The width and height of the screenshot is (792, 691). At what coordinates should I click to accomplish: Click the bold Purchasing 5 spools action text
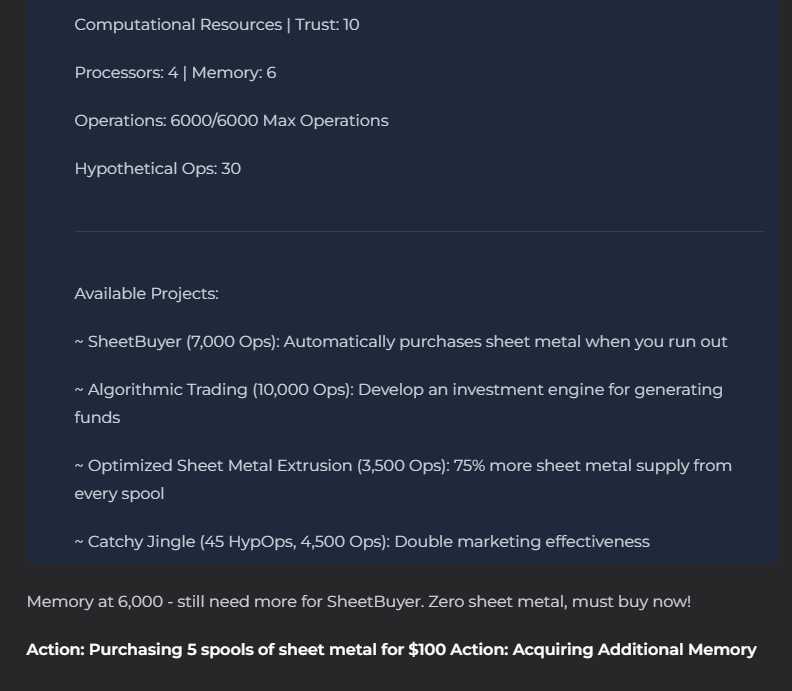click(x=235, y=650)
